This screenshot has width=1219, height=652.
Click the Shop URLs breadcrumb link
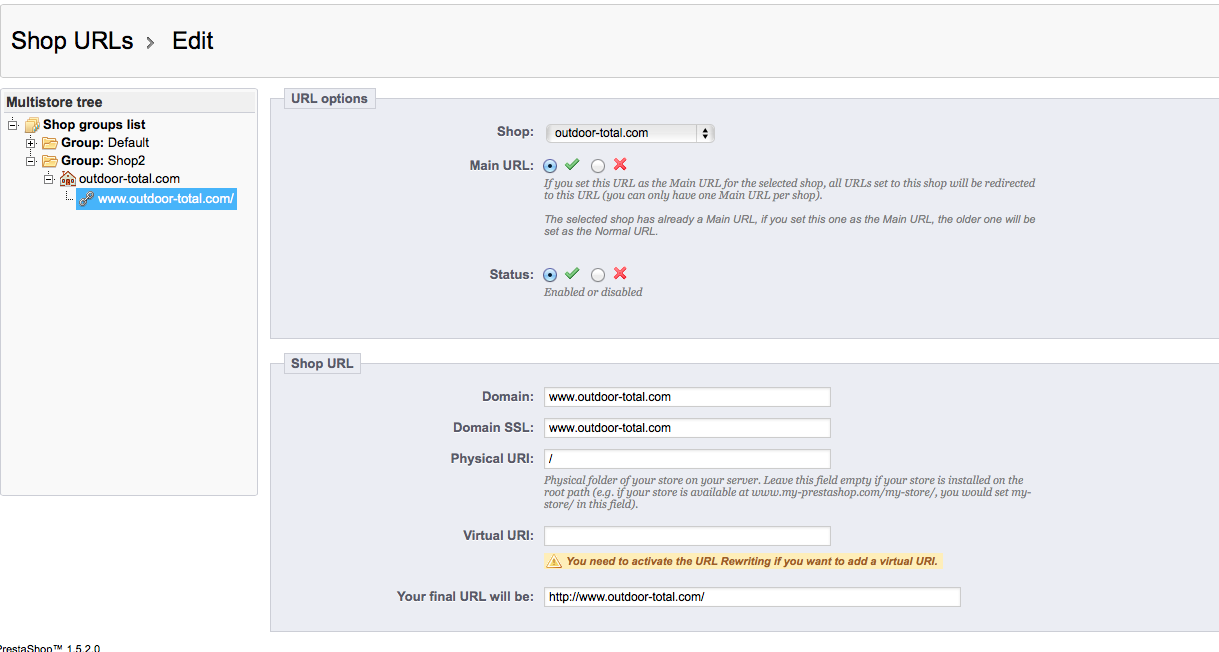point(72,41)
